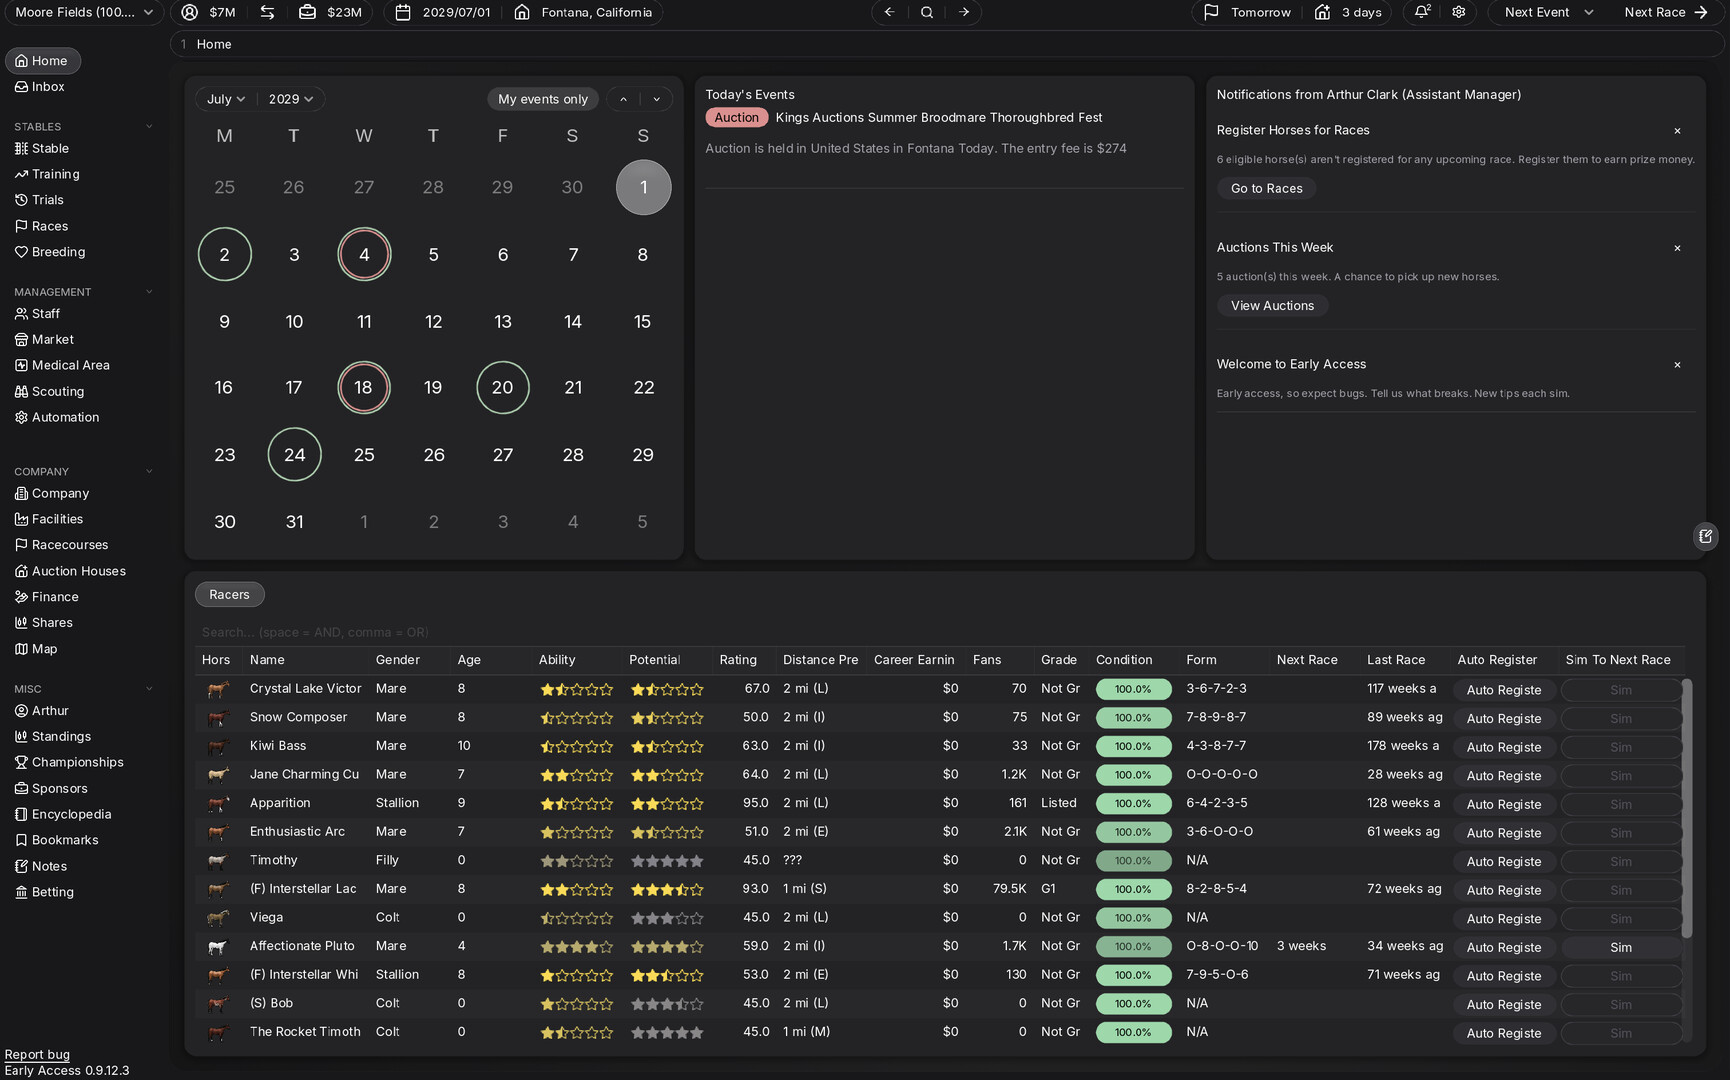Screen dimensions: 1730x1080
Task: Dismiss Welcome to Early Access notification
Action: tap(1677, 365)
